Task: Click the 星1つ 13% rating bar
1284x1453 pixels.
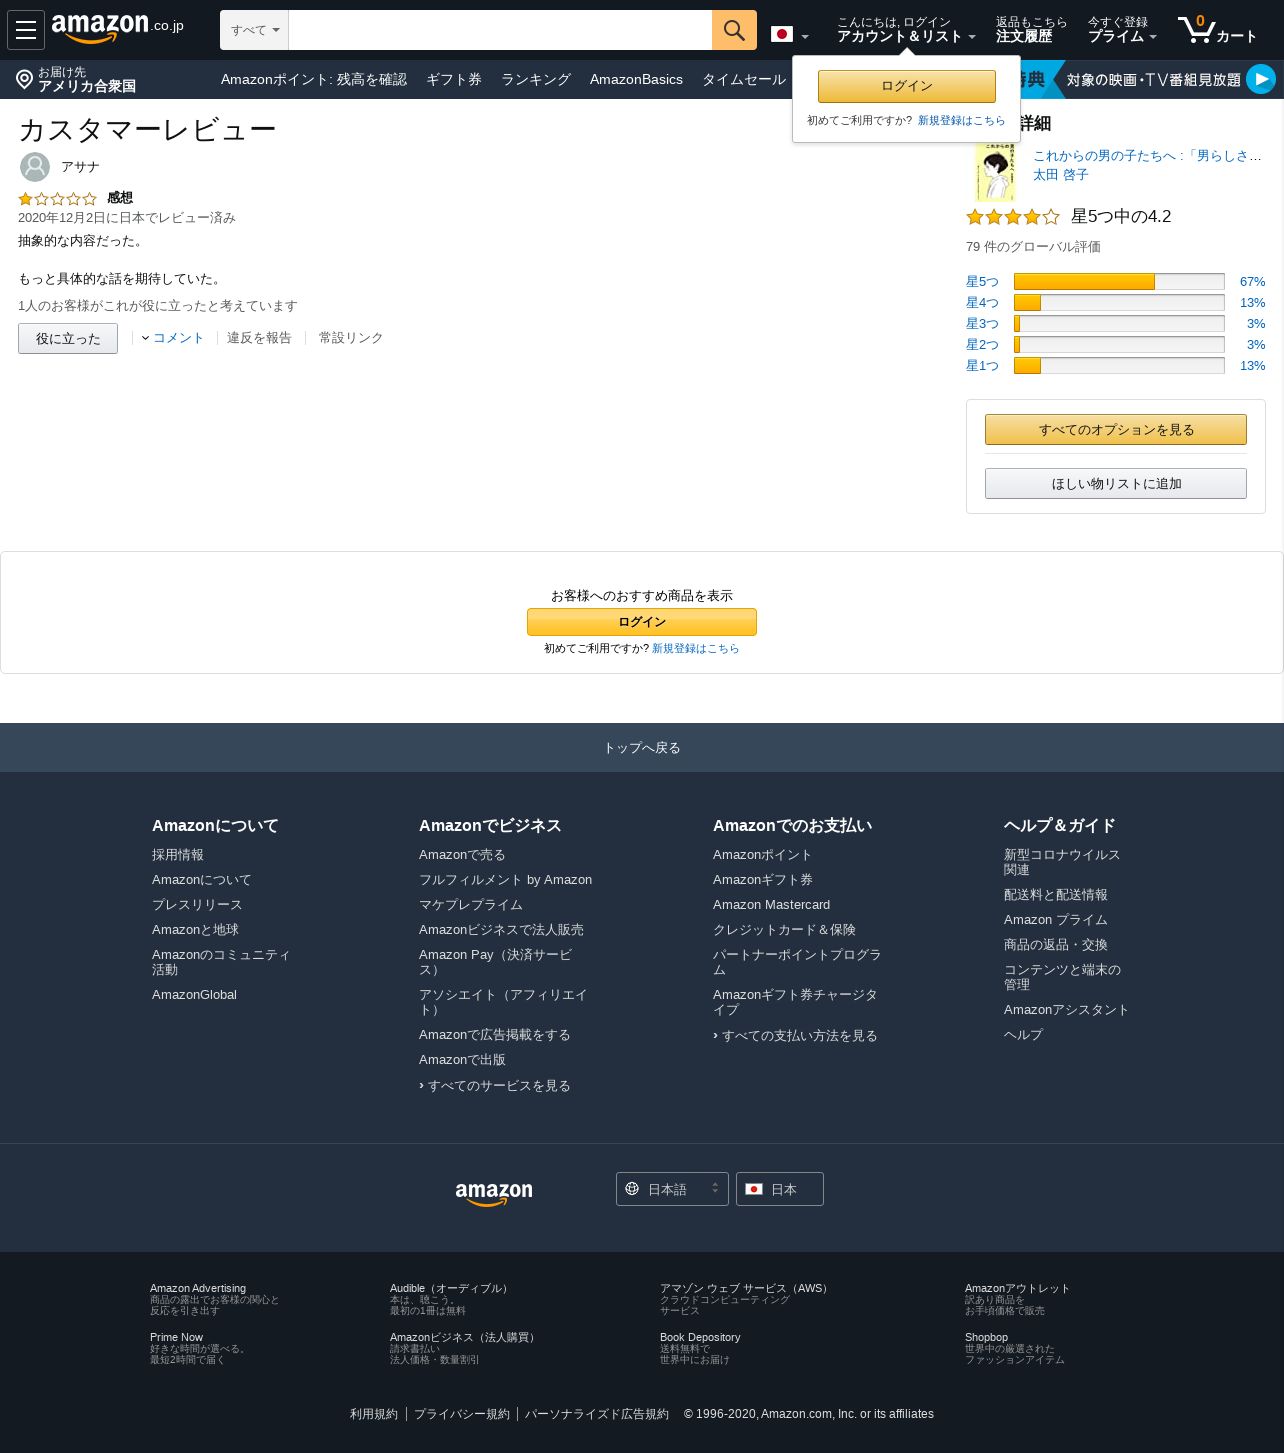Action: (x=1119, y=366)
